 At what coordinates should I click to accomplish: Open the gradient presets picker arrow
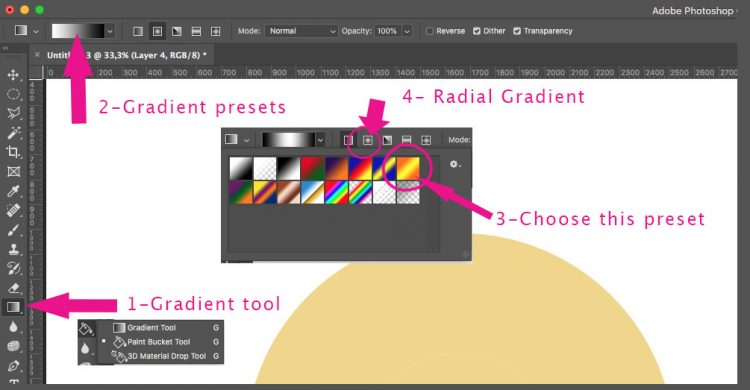110,32
